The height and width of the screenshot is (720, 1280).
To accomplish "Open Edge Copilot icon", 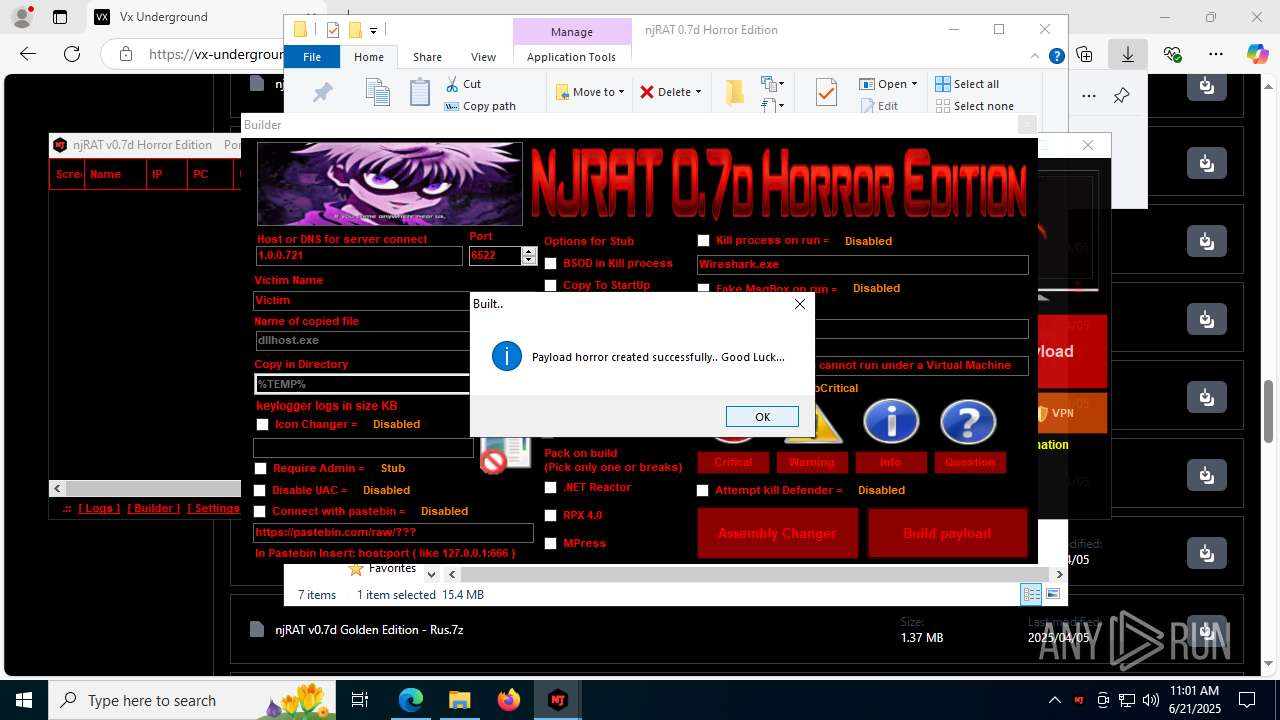I will point(1257,54).
